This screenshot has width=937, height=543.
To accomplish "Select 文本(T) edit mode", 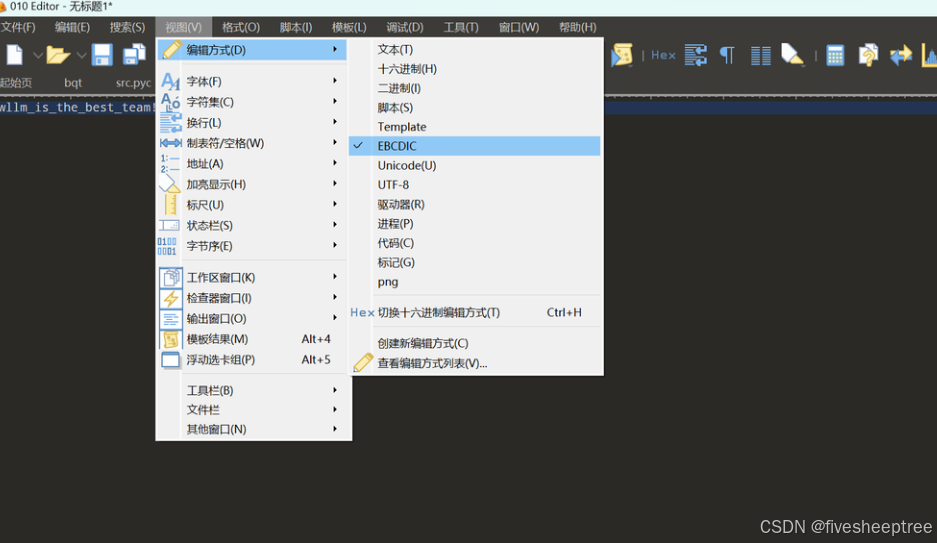I will coord(474,50).
